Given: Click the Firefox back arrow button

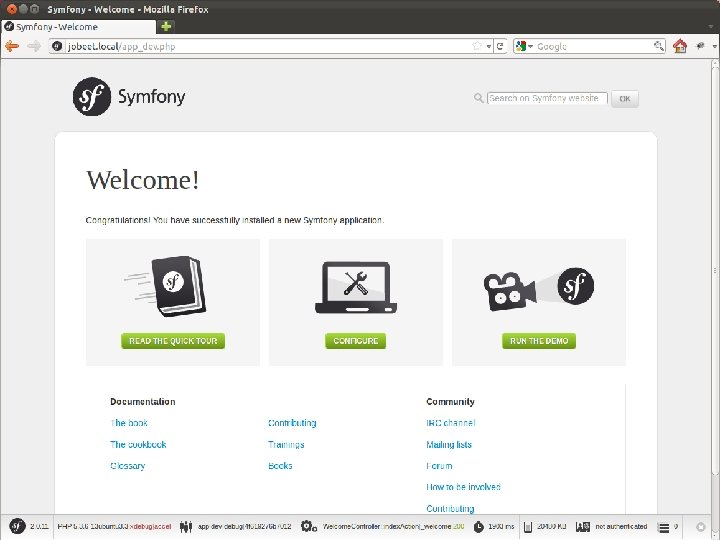Looking at the screenshot, I should pos(12,46).
